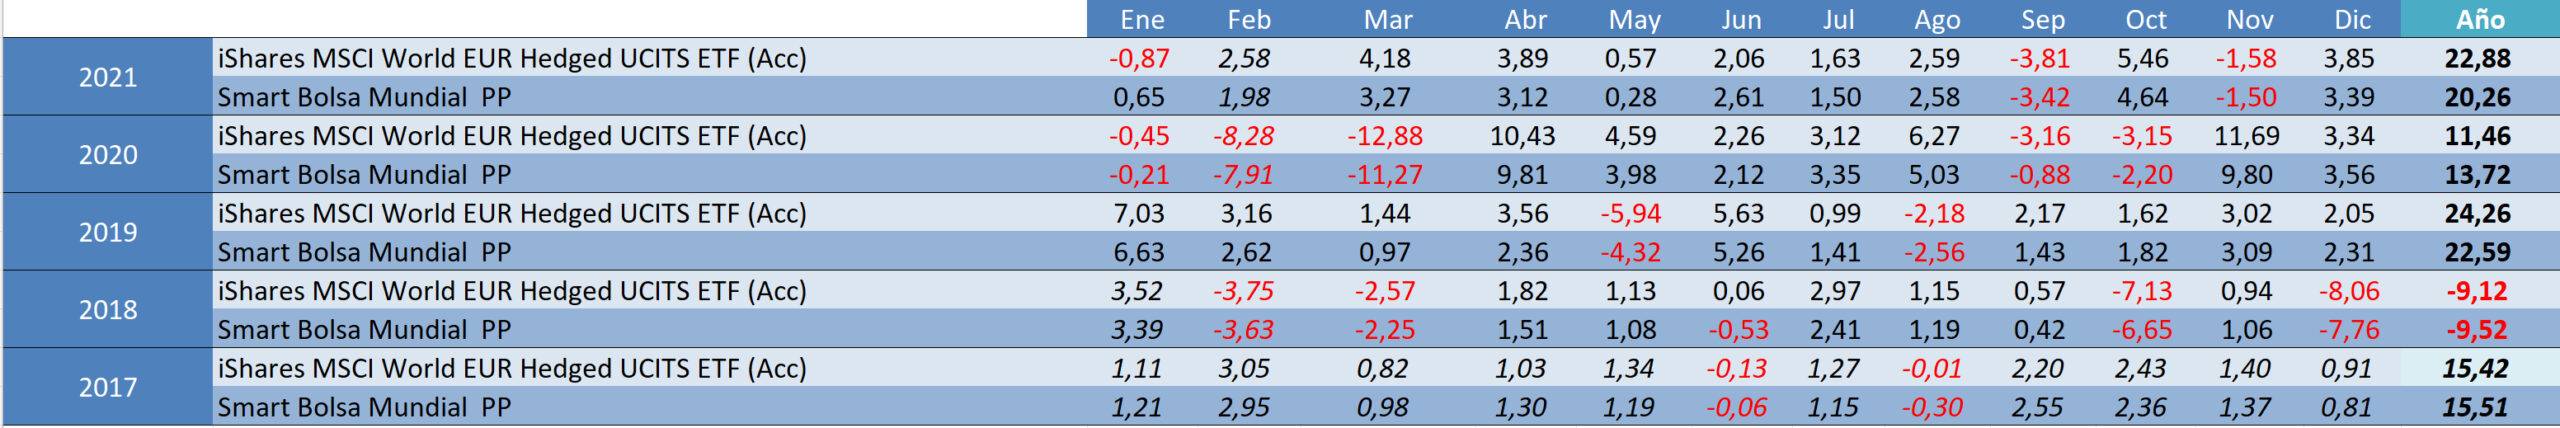The height and width of the screenshot is (428, 2560).
Task: Select the 2018 year cell
Action: coord(108,310)
